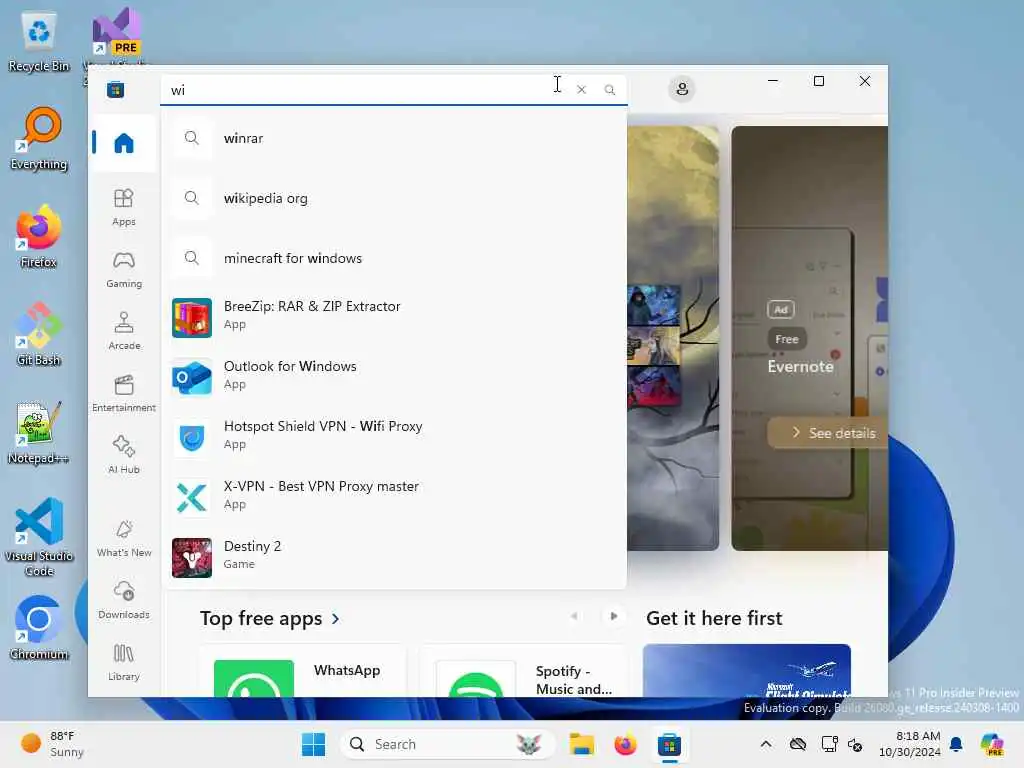Open the Flight Simulator banner

[x=746, y=671]
